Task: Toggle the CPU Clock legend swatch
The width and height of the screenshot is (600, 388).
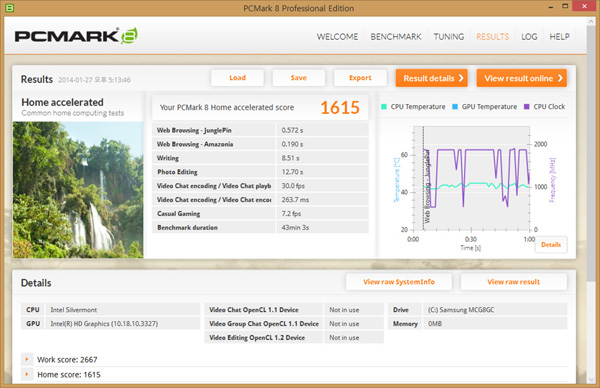Action: point(527,107)
